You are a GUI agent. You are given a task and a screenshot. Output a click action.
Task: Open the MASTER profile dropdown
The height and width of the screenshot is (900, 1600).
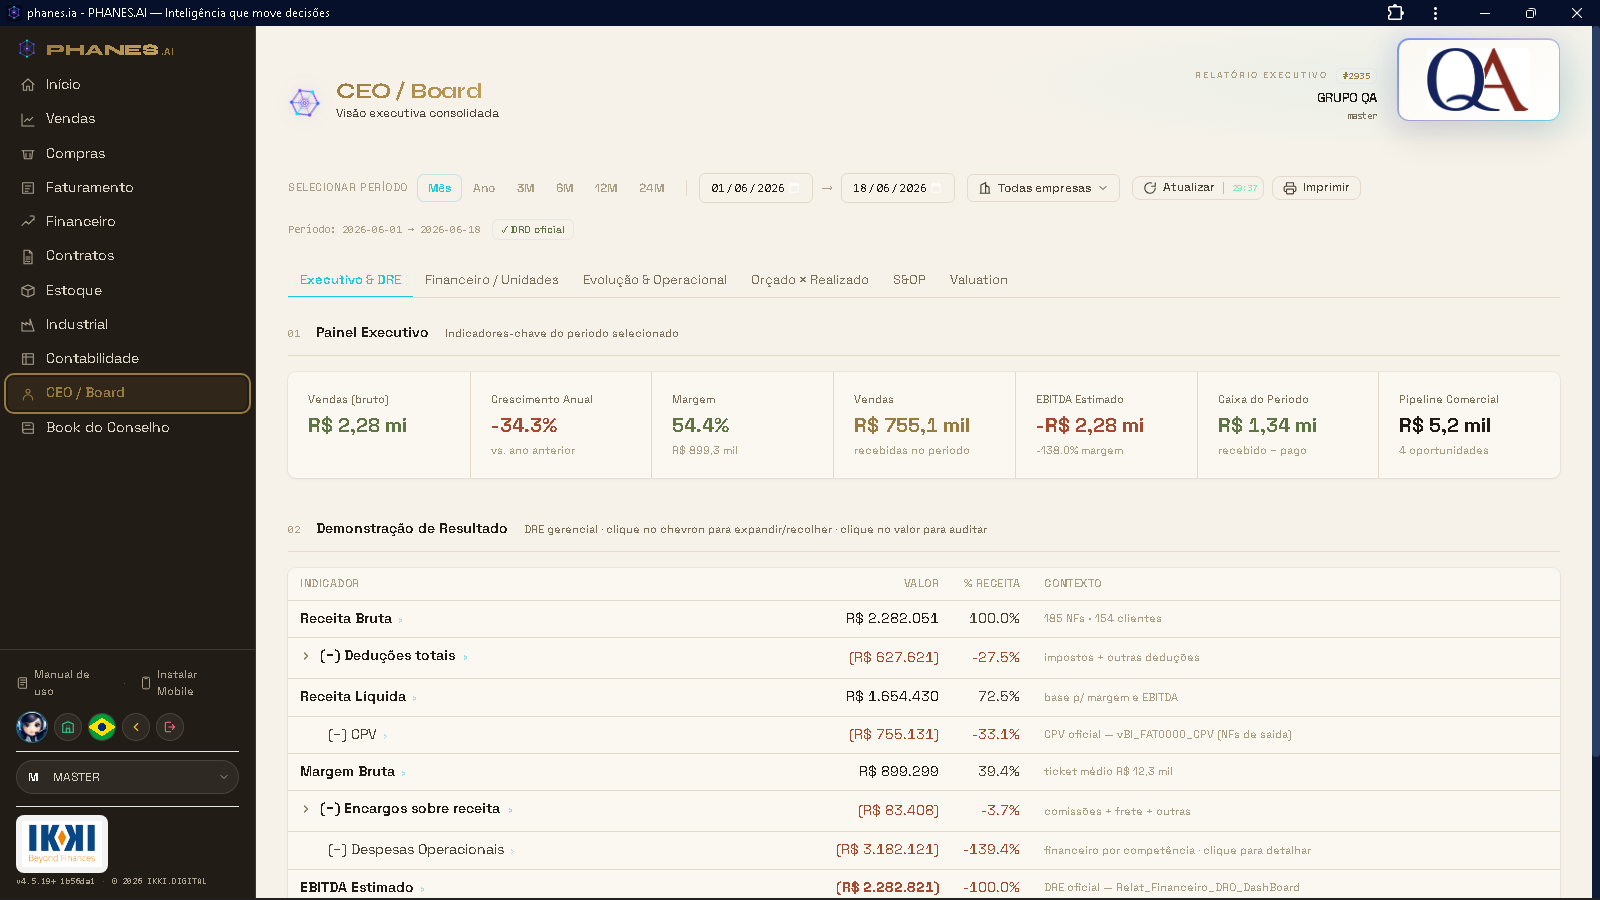point(127,777)
